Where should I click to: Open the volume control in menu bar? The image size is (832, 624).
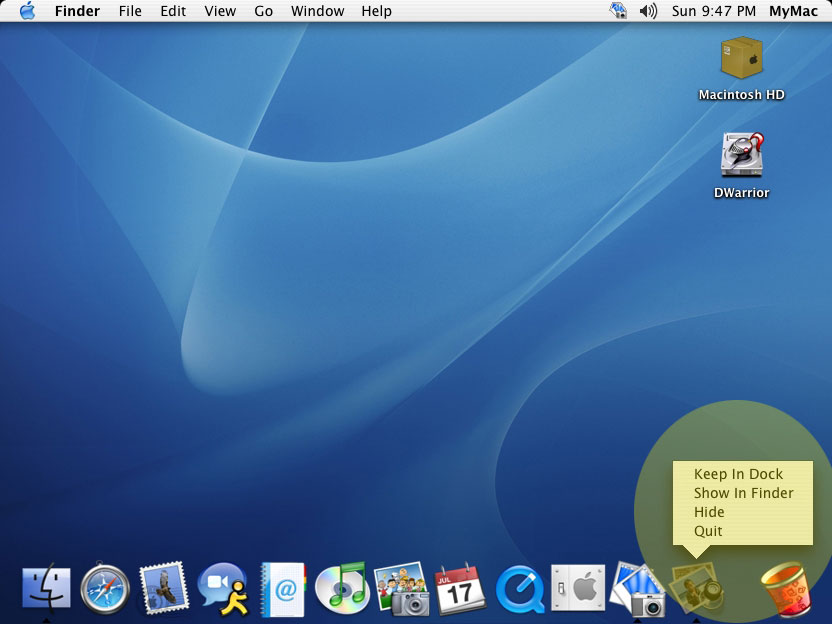click(648, 11)
